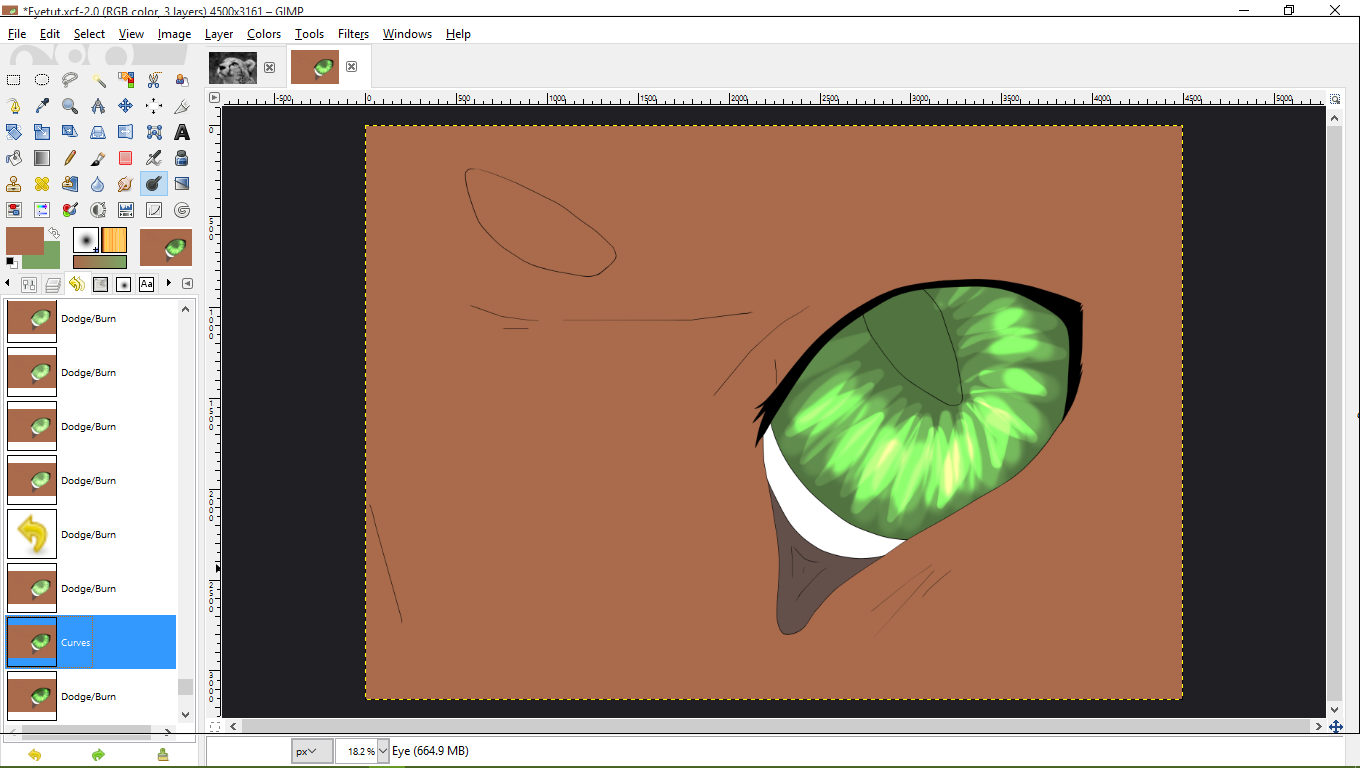
Task: Click the yellow undo arrow button
Action: point(34,755)
